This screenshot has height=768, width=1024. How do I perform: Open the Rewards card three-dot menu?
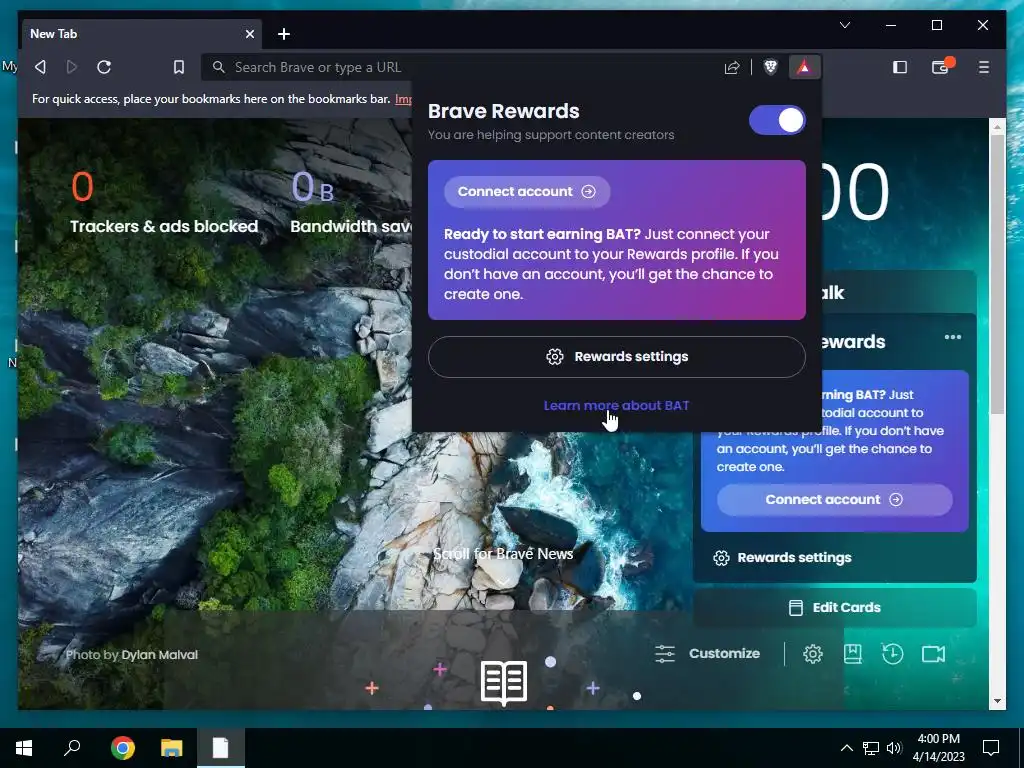point(953,337)
